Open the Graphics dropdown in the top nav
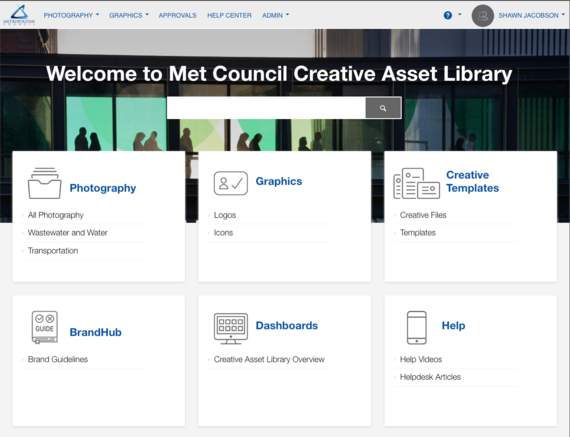570x437 pixels. [129, 15]
